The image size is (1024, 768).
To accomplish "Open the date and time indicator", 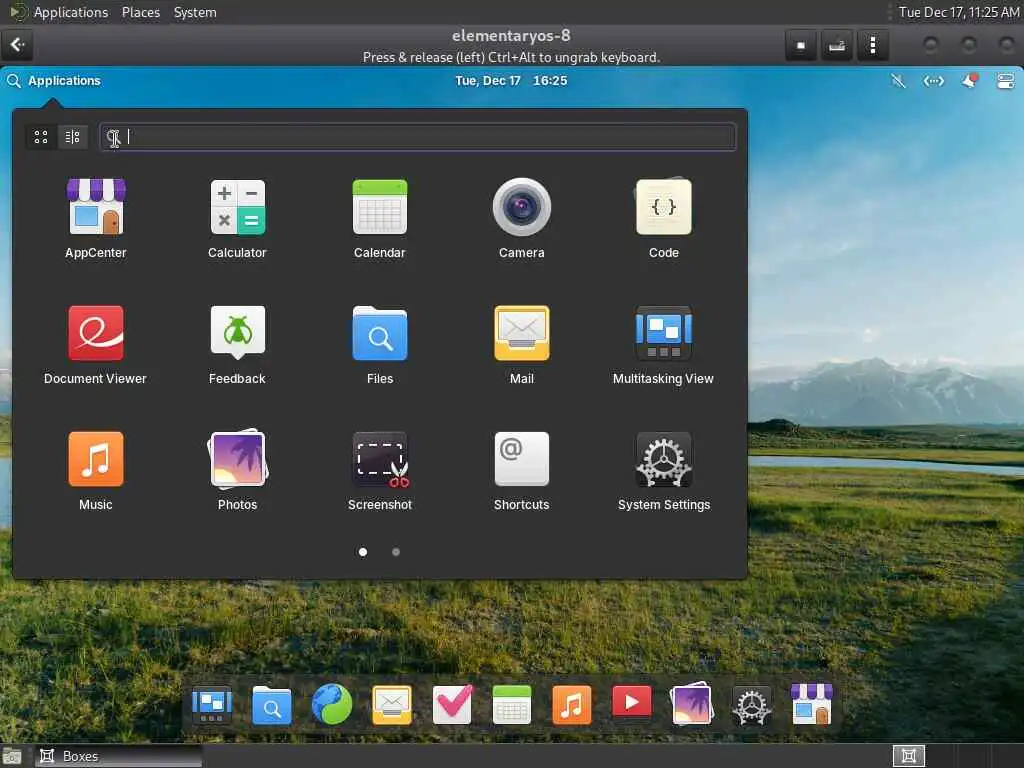I will [x=511, y=81].
